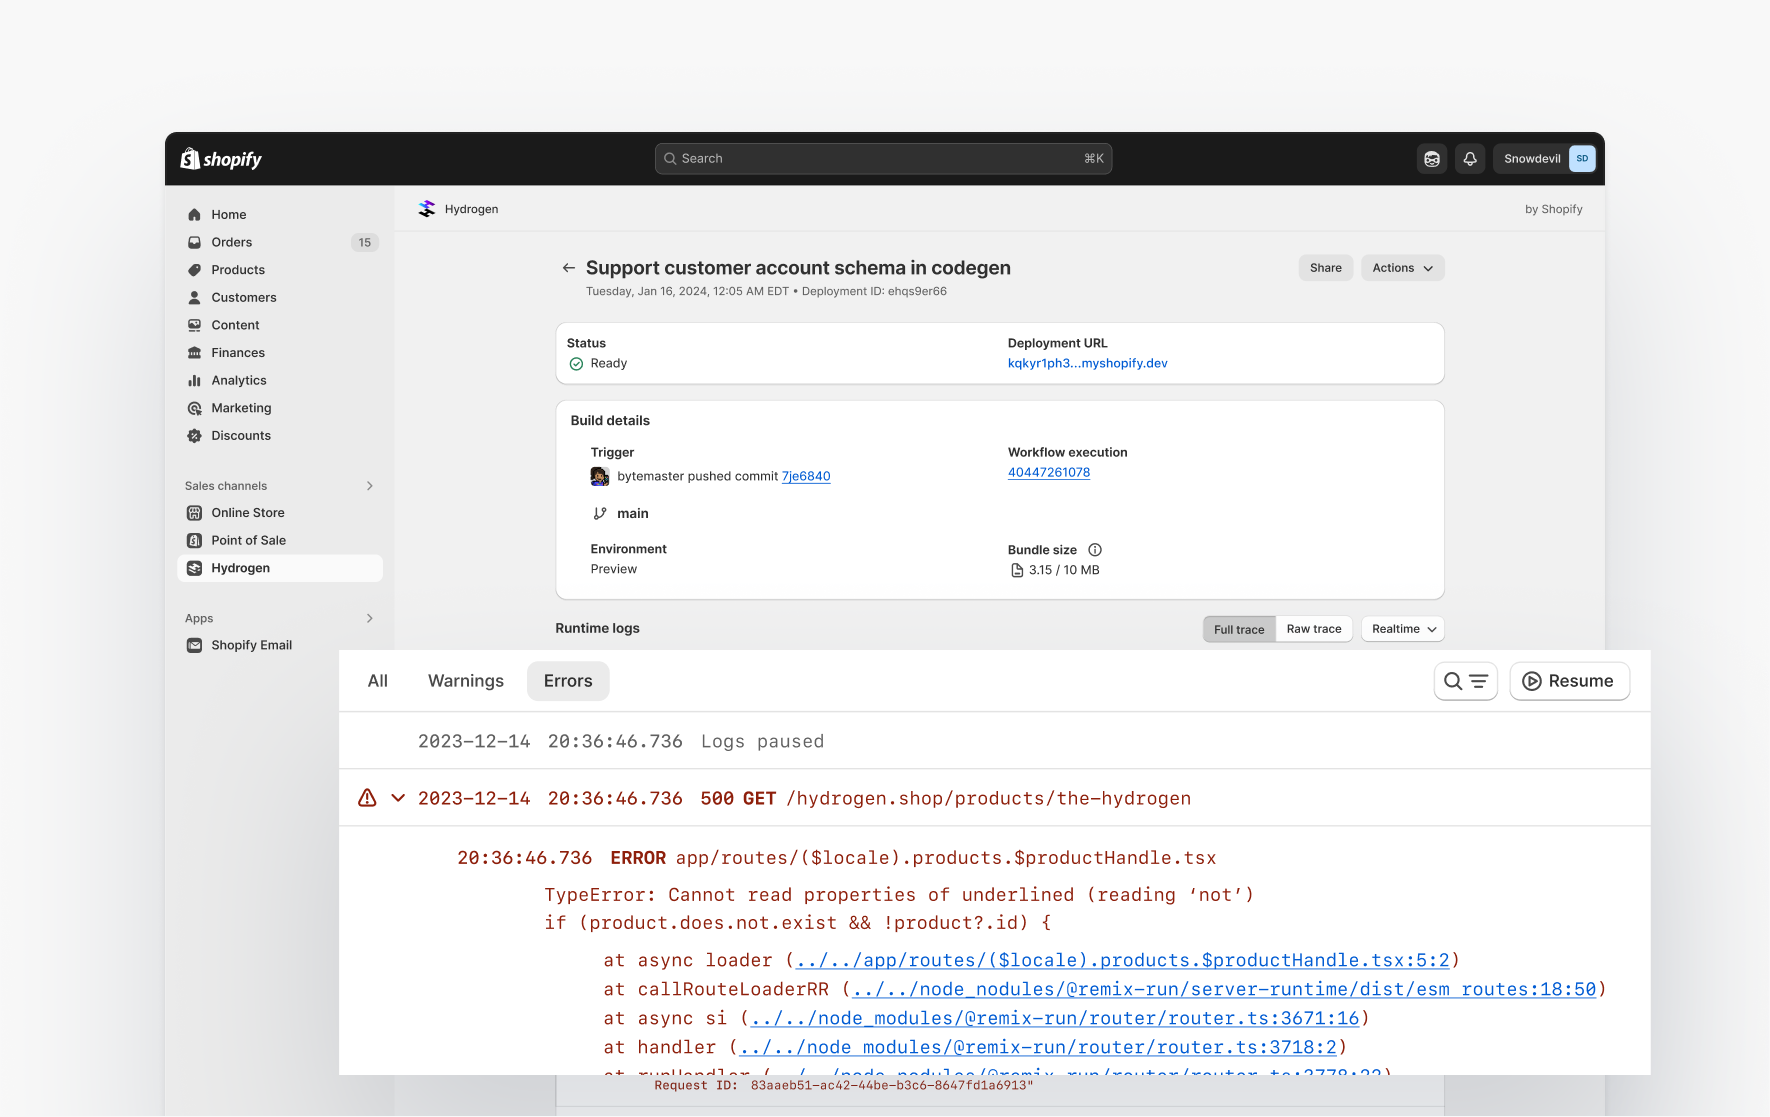
Task: Click the Point of Sale icon
Action: point(194,541)
